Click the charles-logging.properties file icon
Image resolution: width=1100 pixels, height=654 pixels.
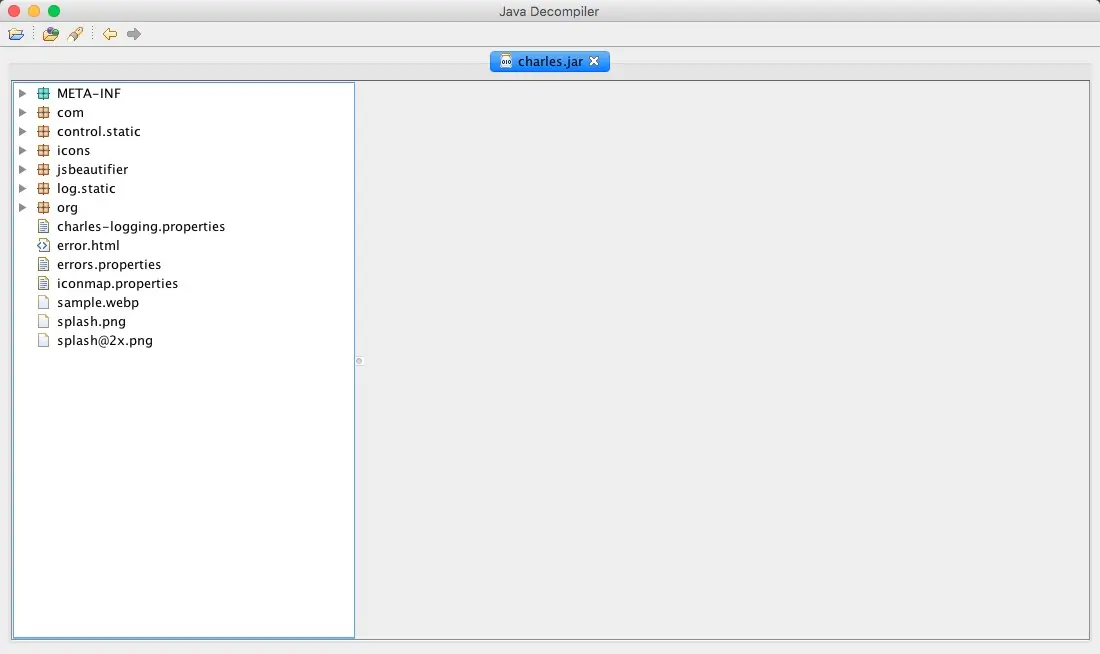coord(43,226)
